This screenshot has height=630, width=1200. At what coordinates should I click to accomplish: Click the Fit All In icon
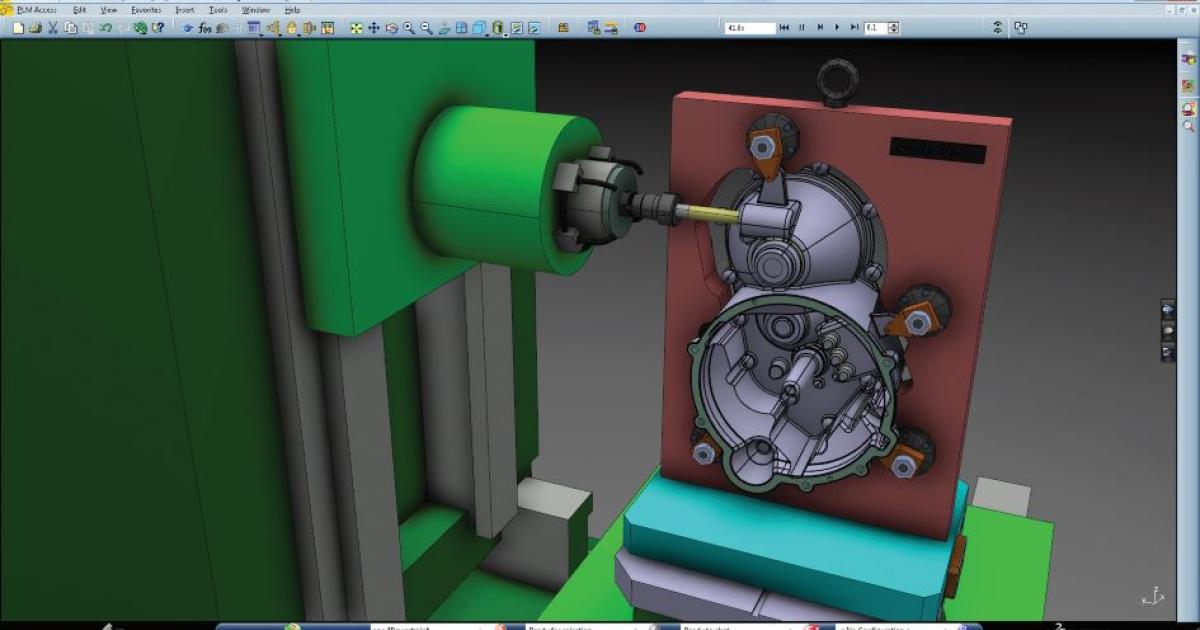pos(356,28)
